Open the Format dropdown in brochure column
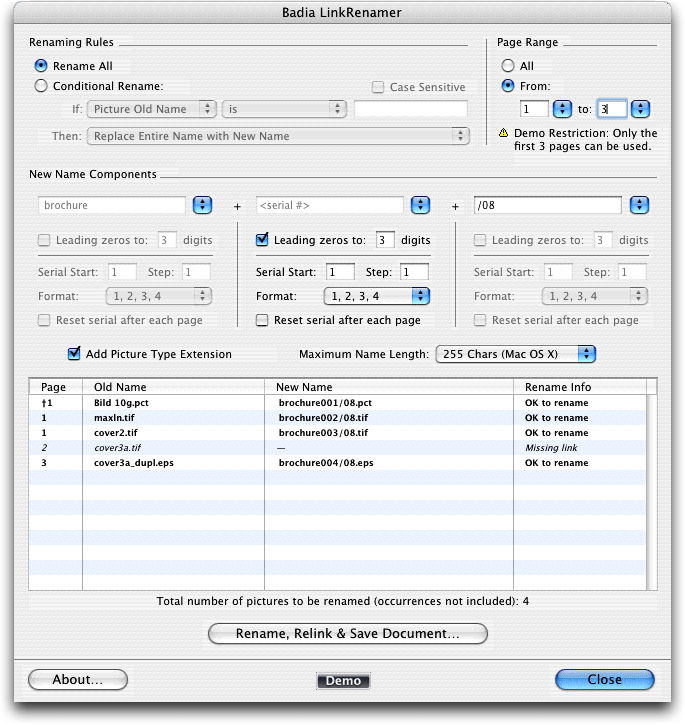 tap(159, 296)
